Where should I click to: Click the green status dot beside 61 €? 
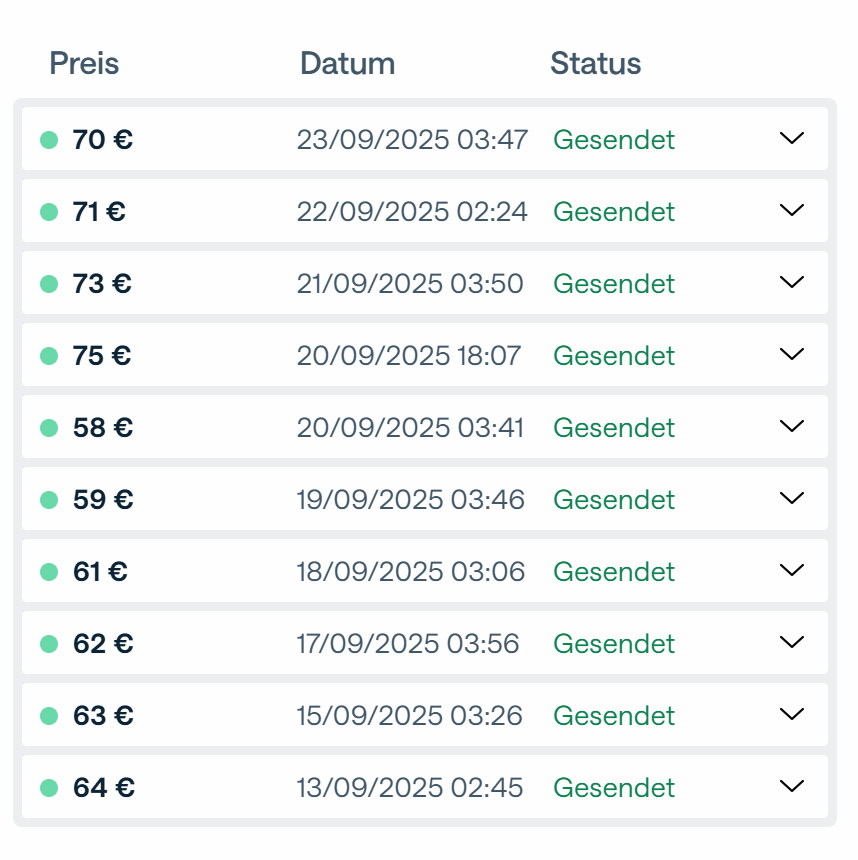[48, 572]
